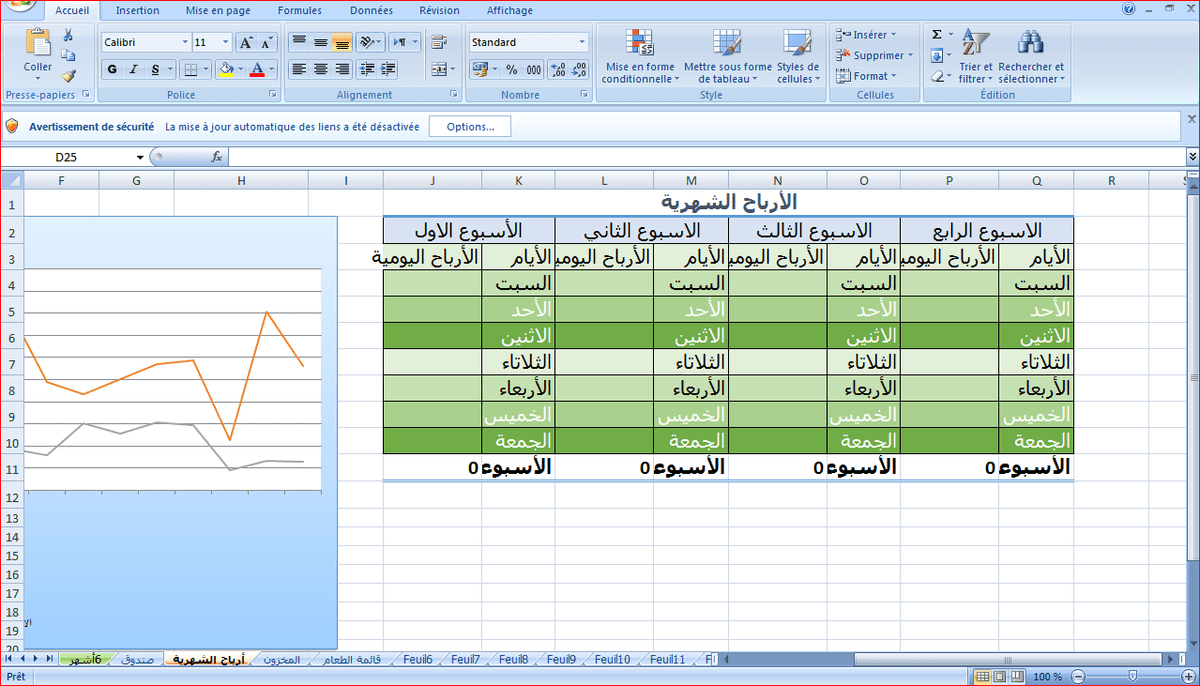Open the Name Box dropdown arrow
Viewport: 1200px width, 686px height.
coord(140,158)
